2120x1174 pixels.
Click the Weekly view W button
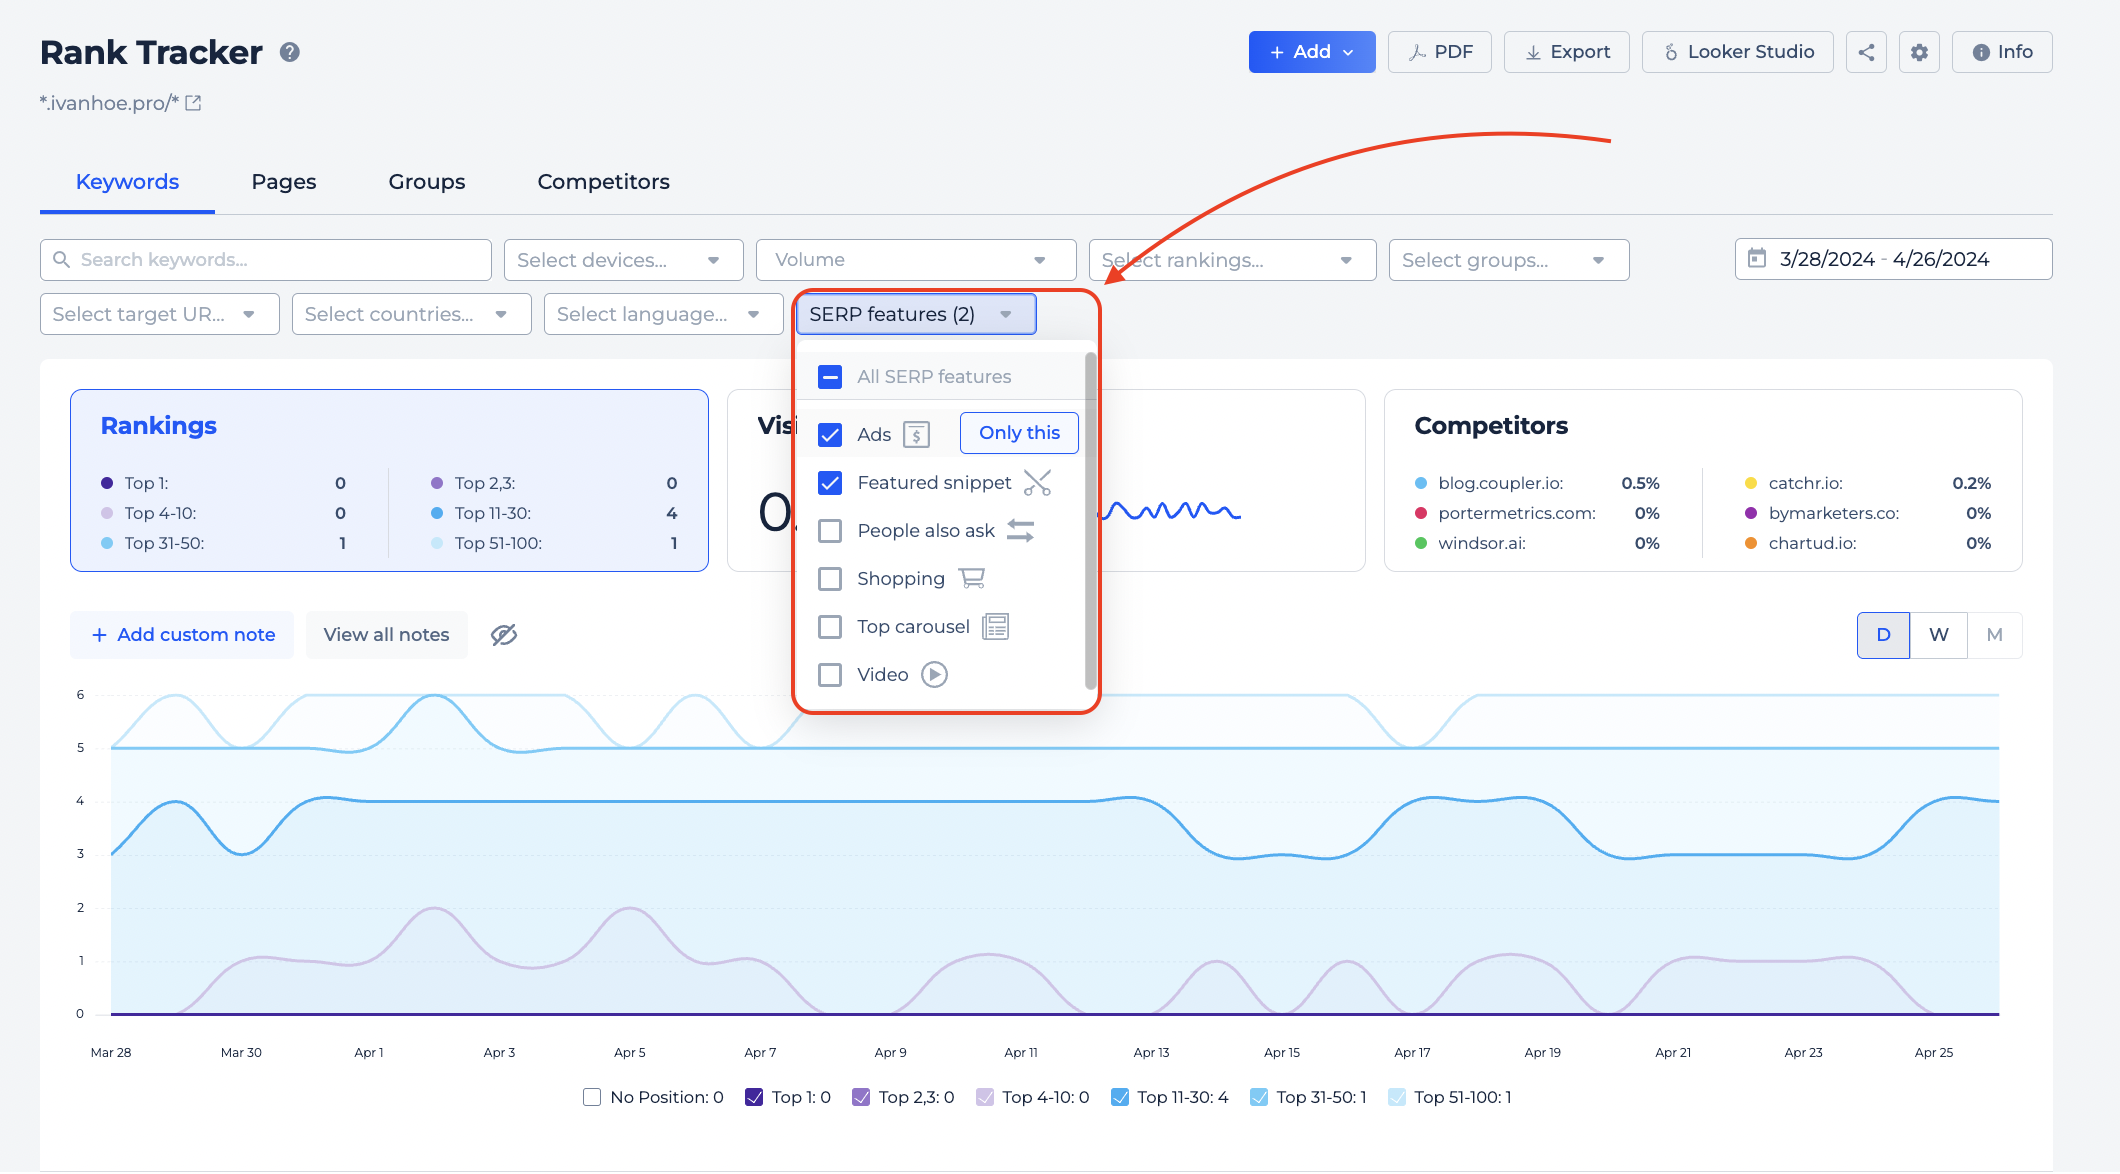coord(1936,633)
